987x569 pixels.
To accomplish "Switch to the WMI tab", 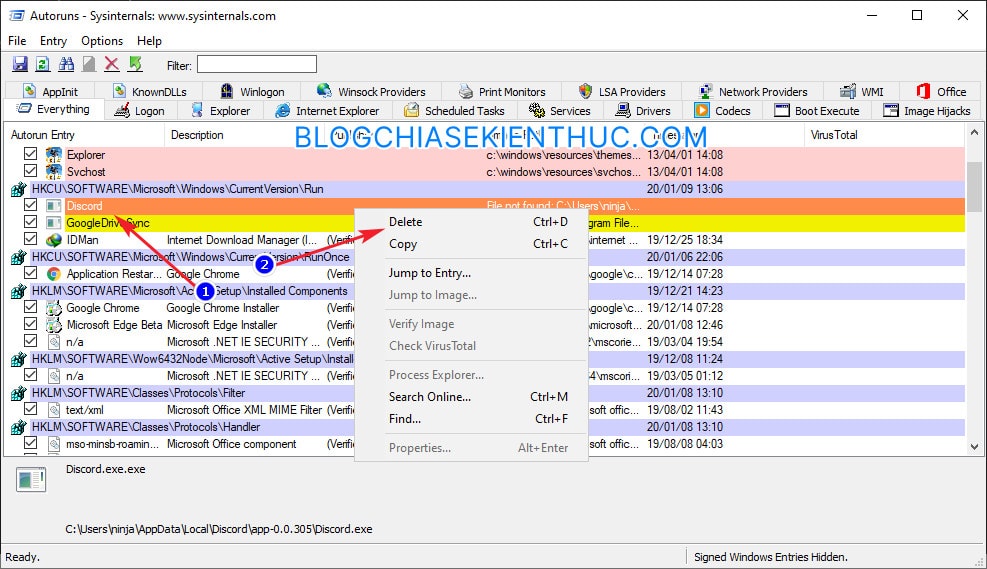I will click(862, 92).
